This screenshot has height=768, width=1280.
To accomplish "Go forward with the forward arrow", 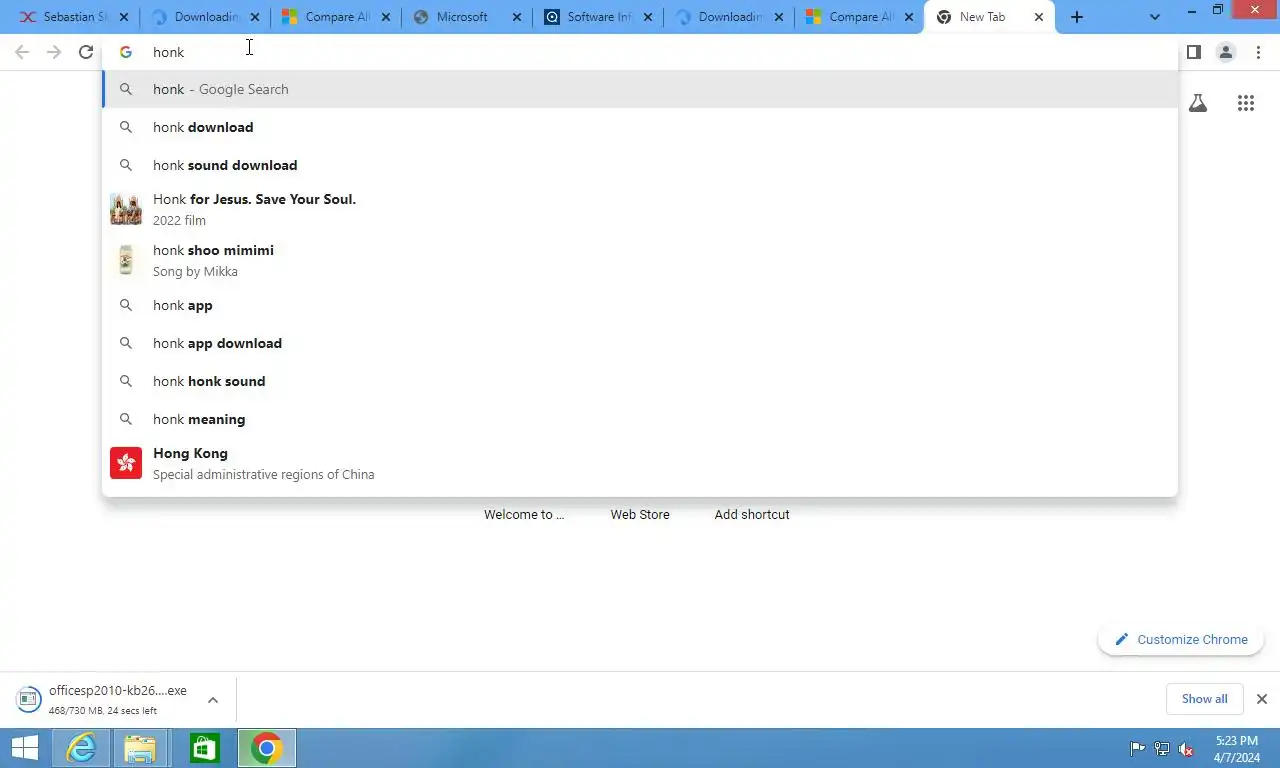I will point(54,52).
